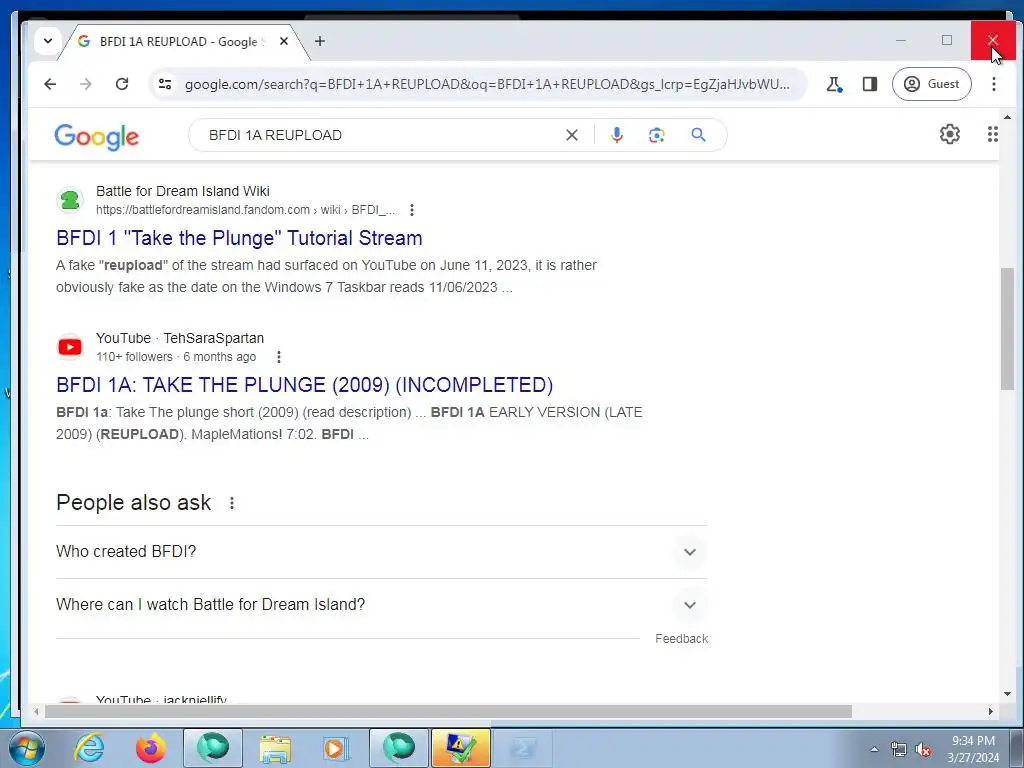Click the Google search box text
This screenshot has height=768, width=1024.
click(275, 135)
